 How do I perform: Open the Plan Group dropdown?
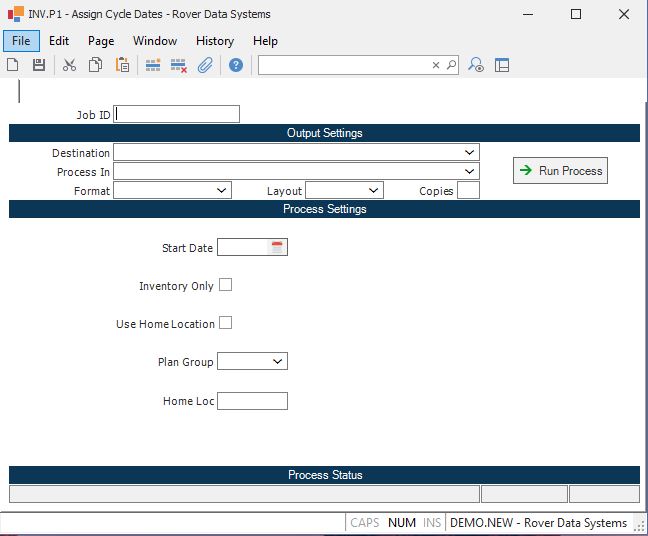(x=277, y=361)
